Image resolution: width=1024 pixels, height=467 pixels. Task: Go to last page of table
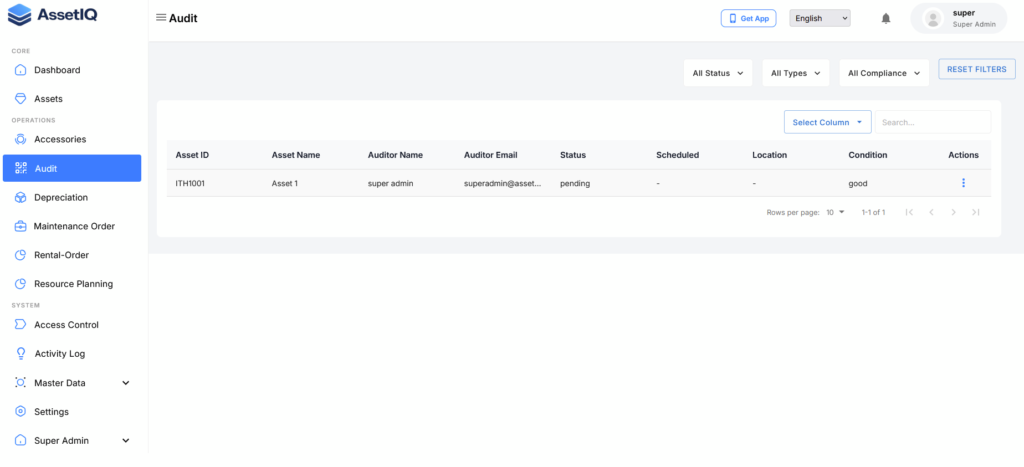tap(976, 212)
